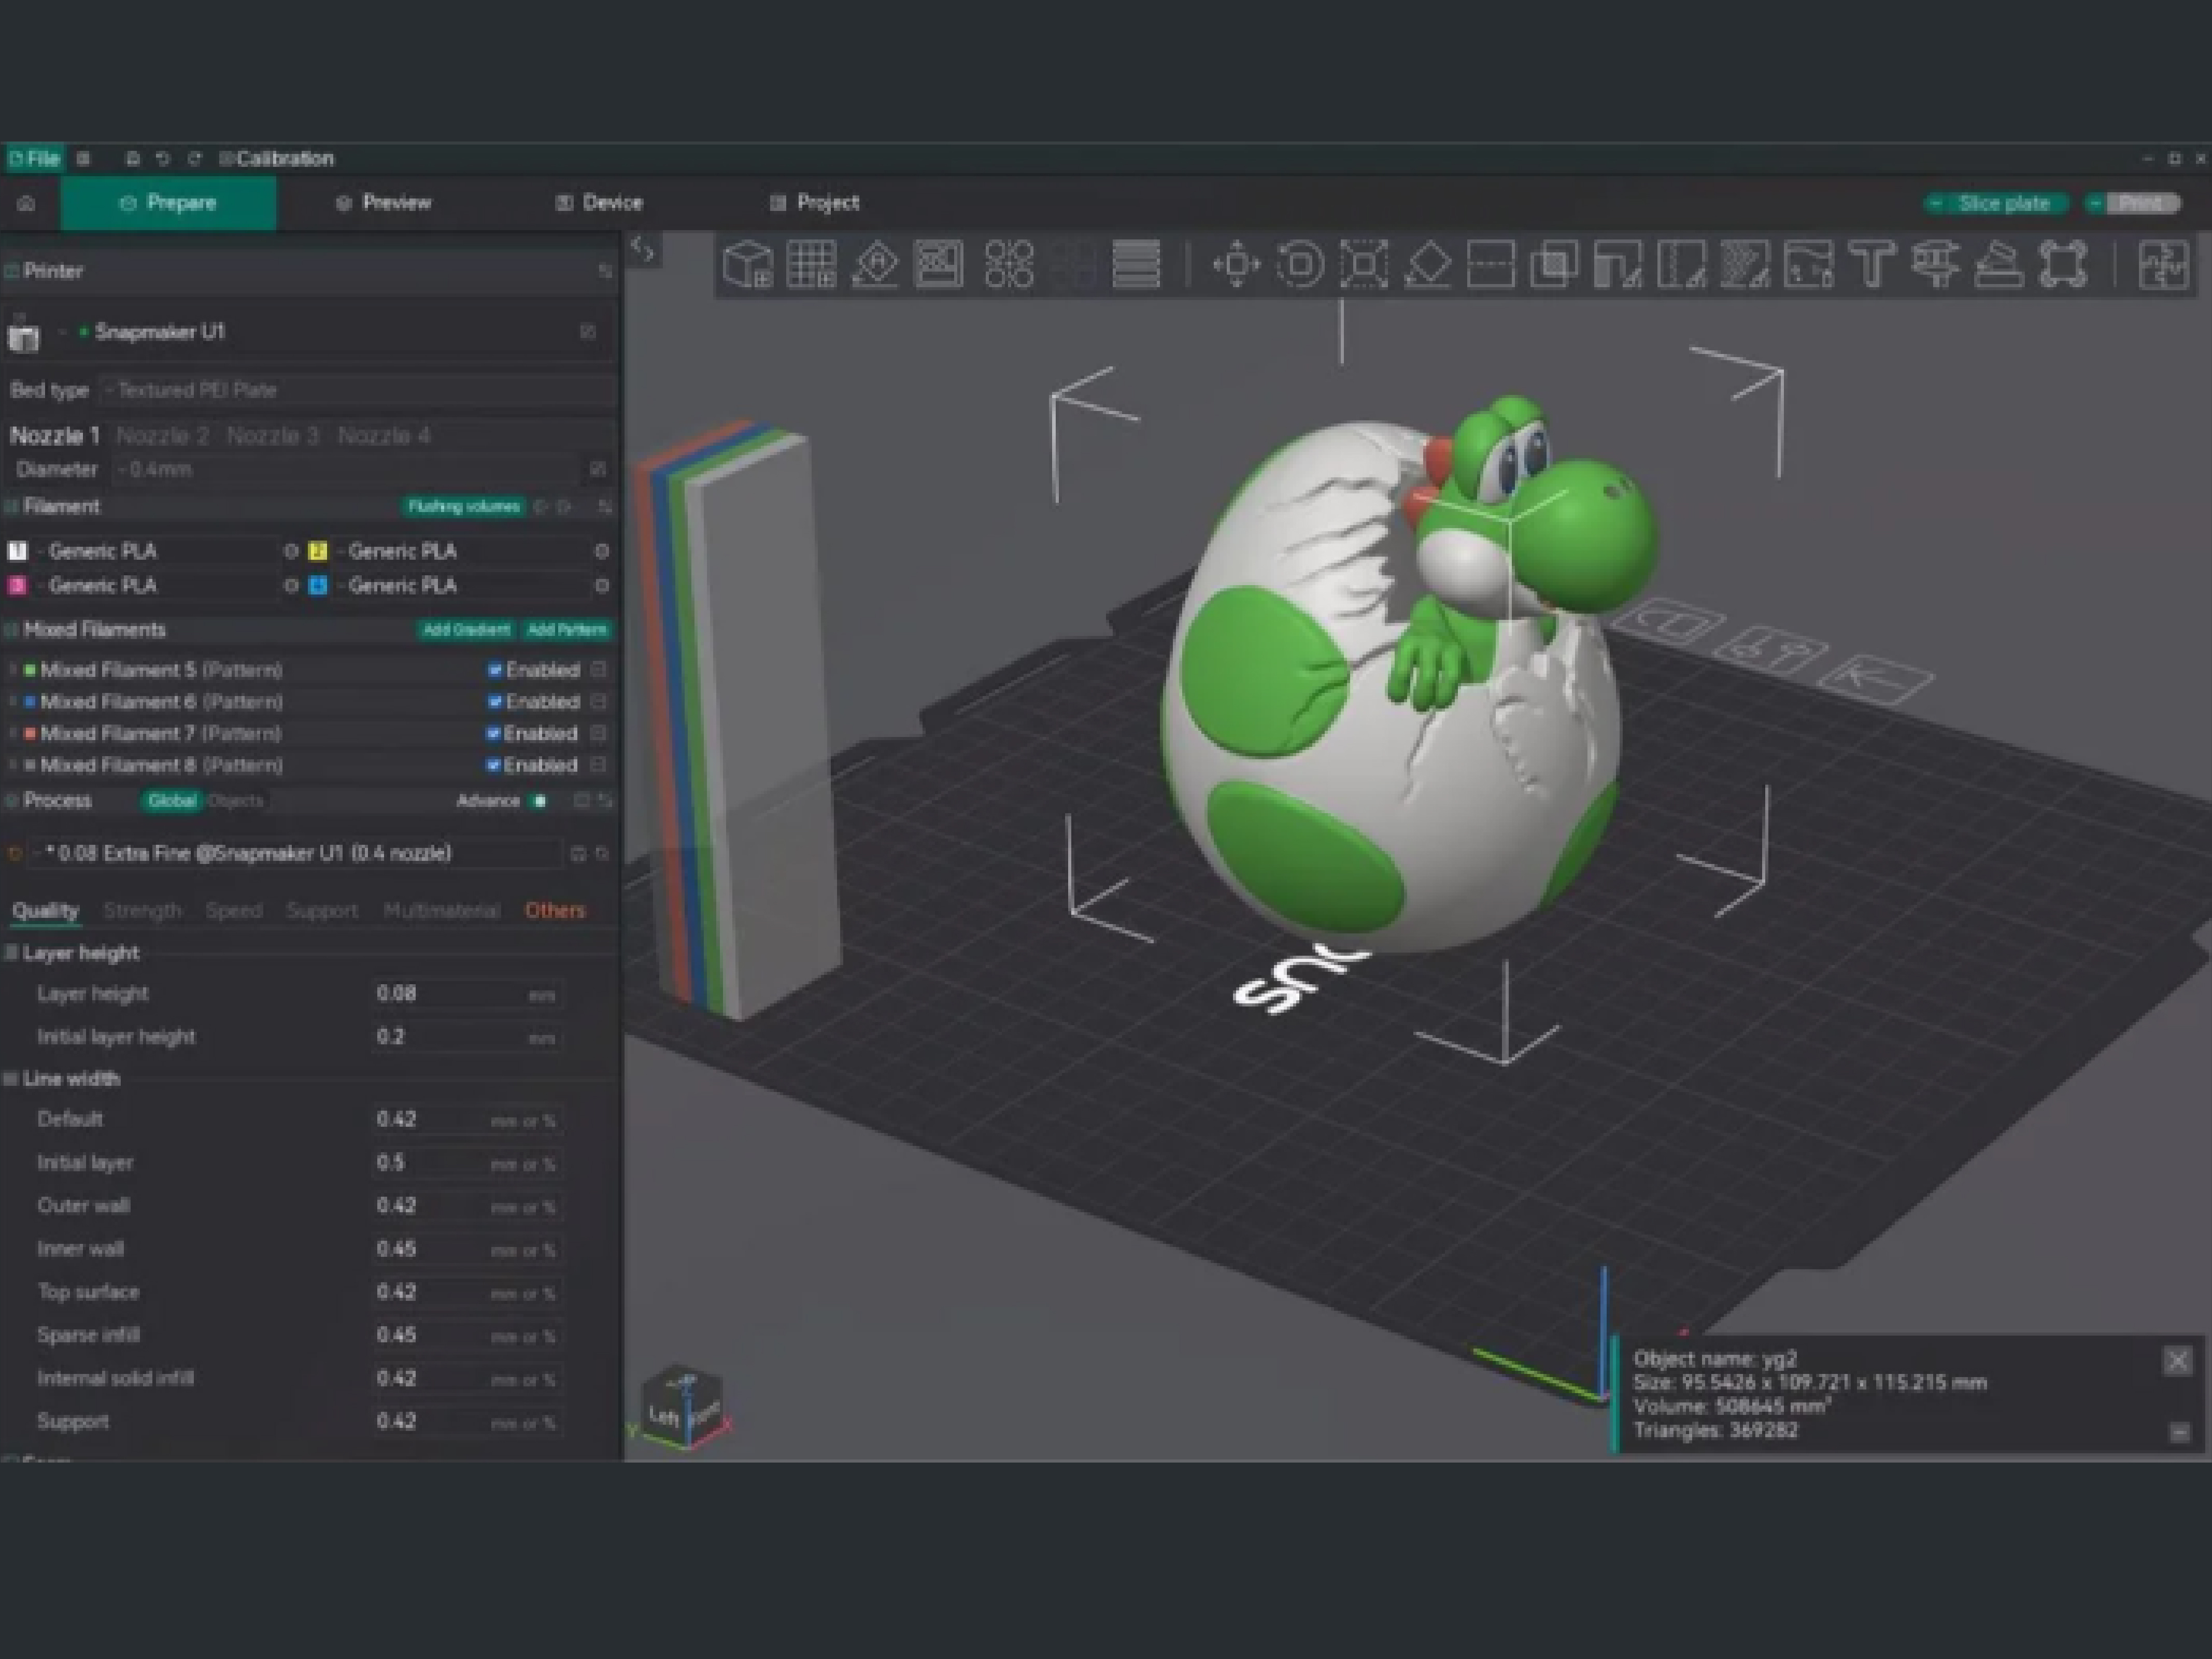The height and width of the screenshot is (1659, 2212).
Task: Click the Add Pattern button
Action: tap(567, 630)
